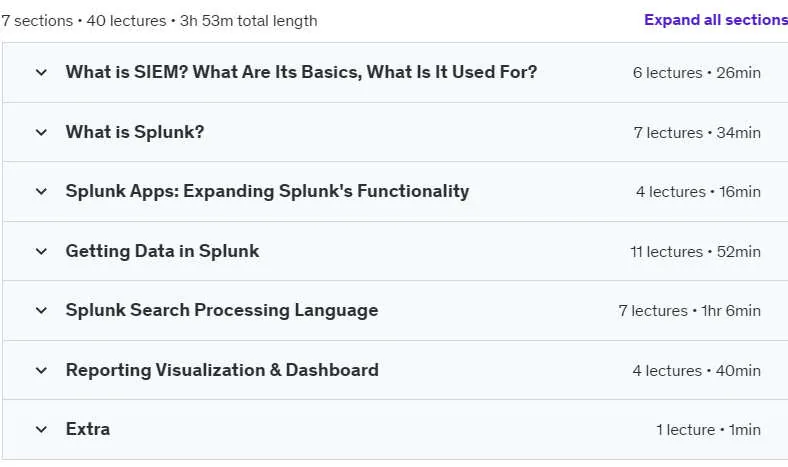Expand the Splunk Search Processing Language chevron
This screenshot has width=788, height=467.
[x=41, y=311]
